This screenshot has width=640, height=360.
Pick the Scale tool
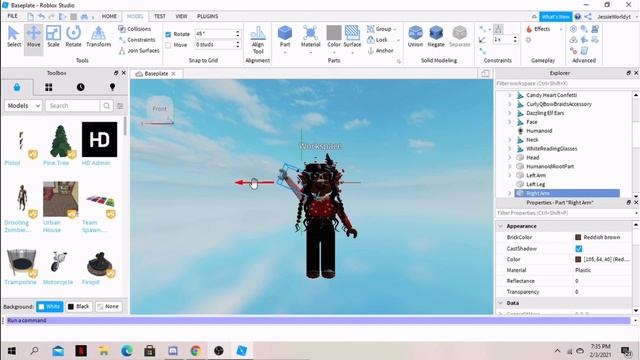pyautogui.click(x=53, y=36)
